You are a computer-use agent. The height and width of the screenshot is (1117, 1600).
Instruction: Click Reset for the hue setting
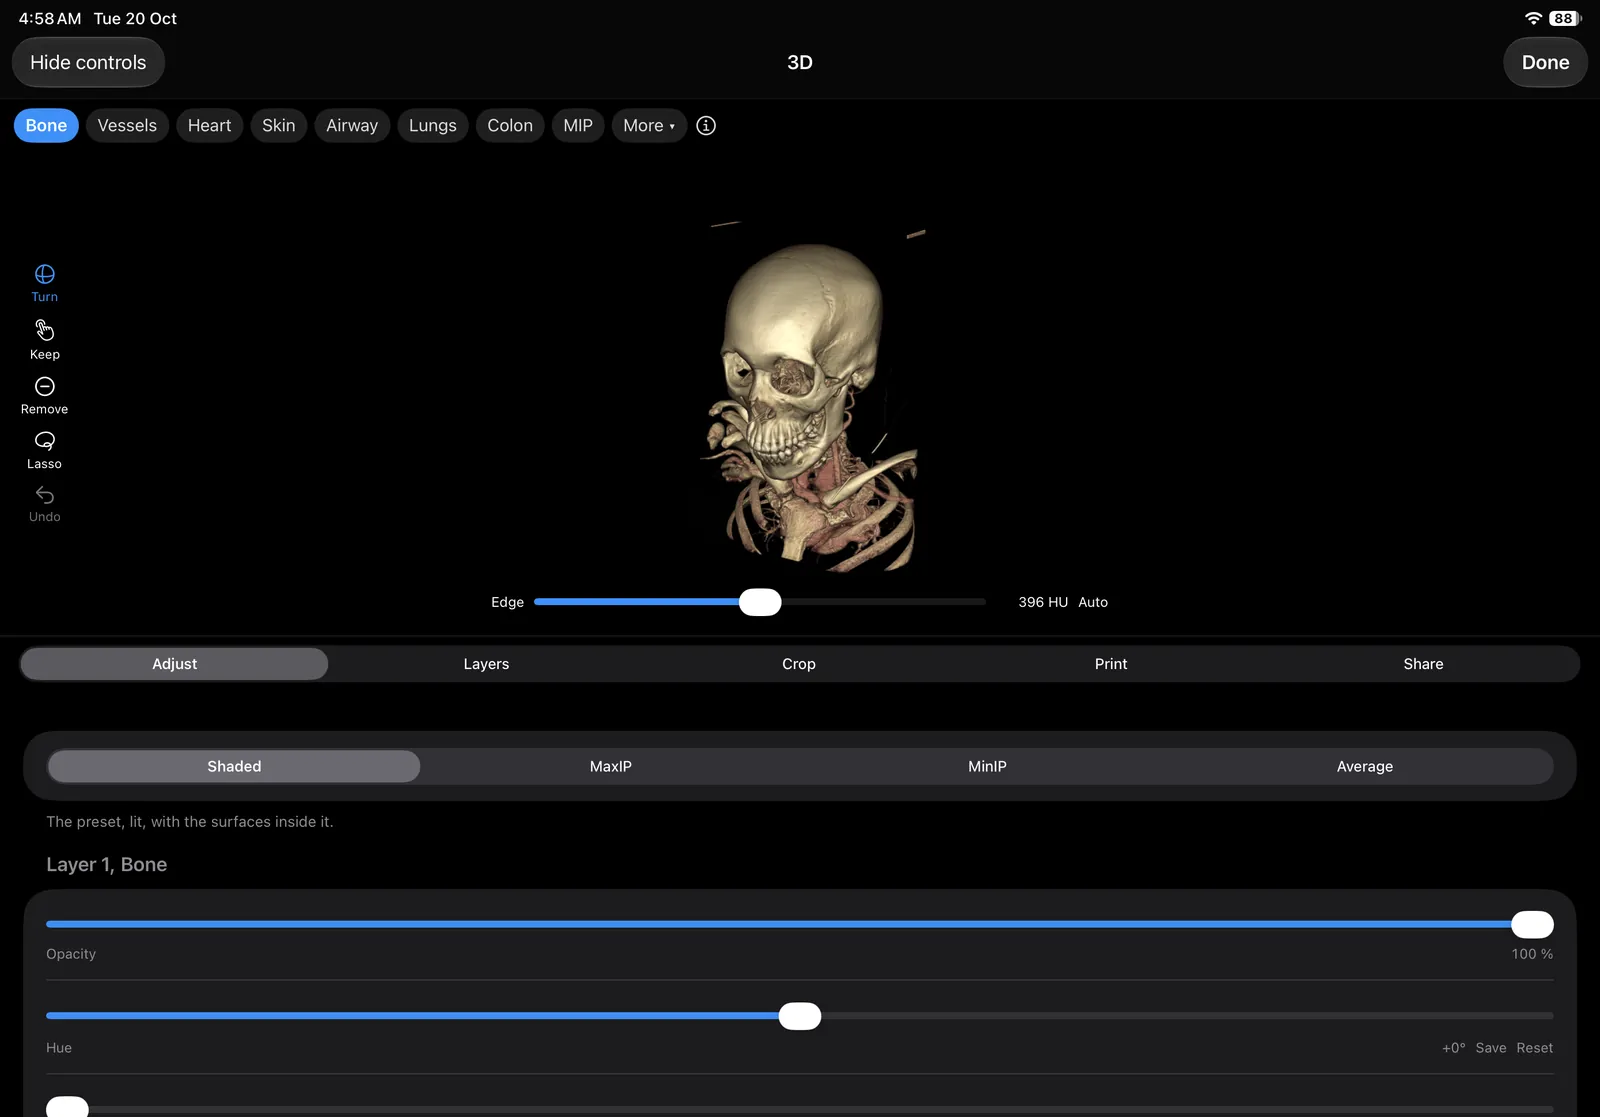pos(1534,1048)
